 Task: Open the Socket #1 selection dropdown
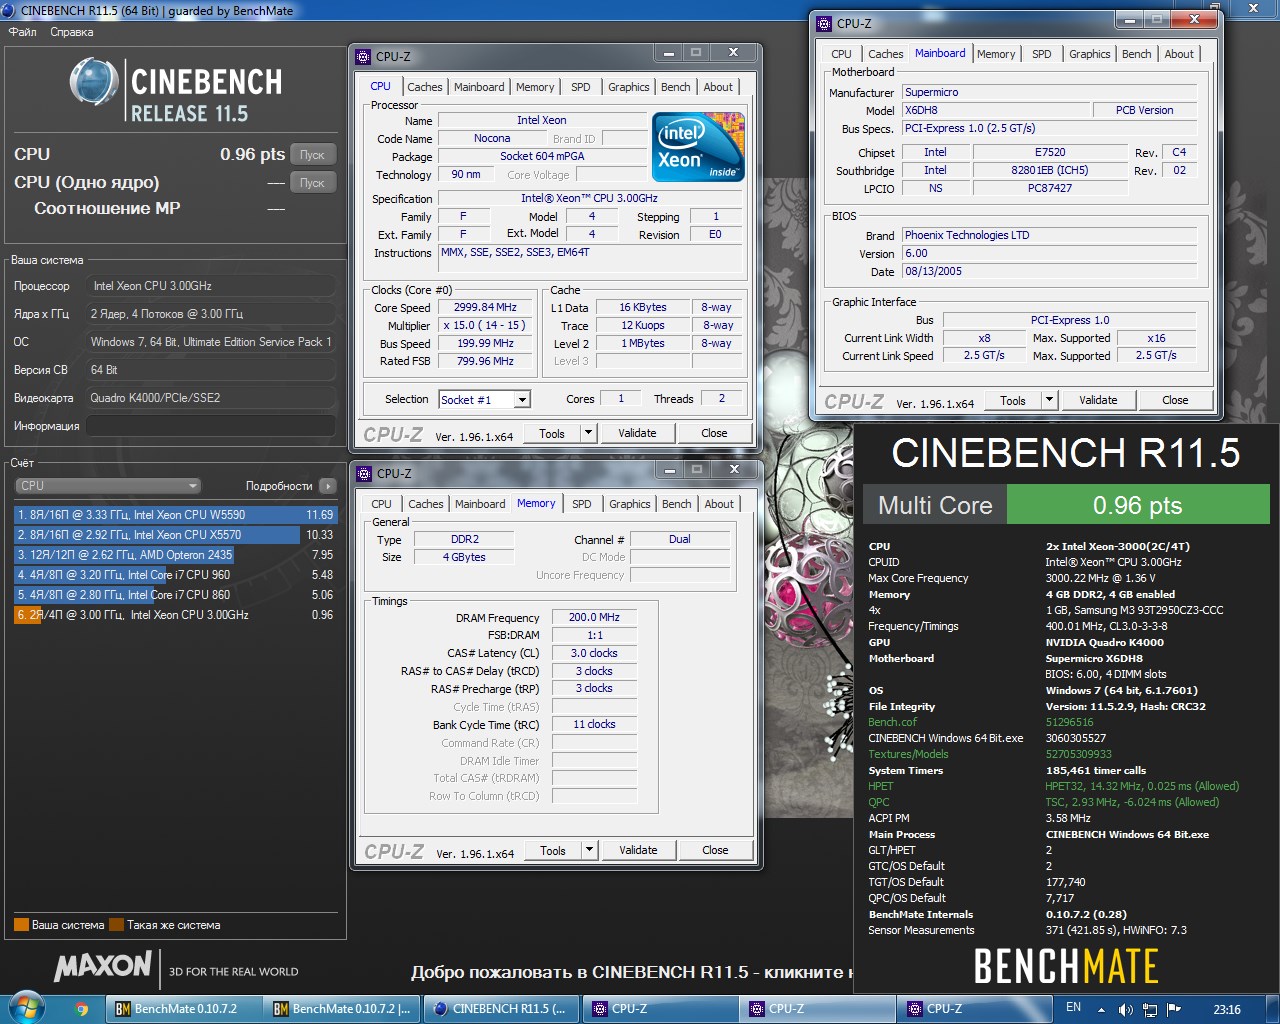pos(522,399)
